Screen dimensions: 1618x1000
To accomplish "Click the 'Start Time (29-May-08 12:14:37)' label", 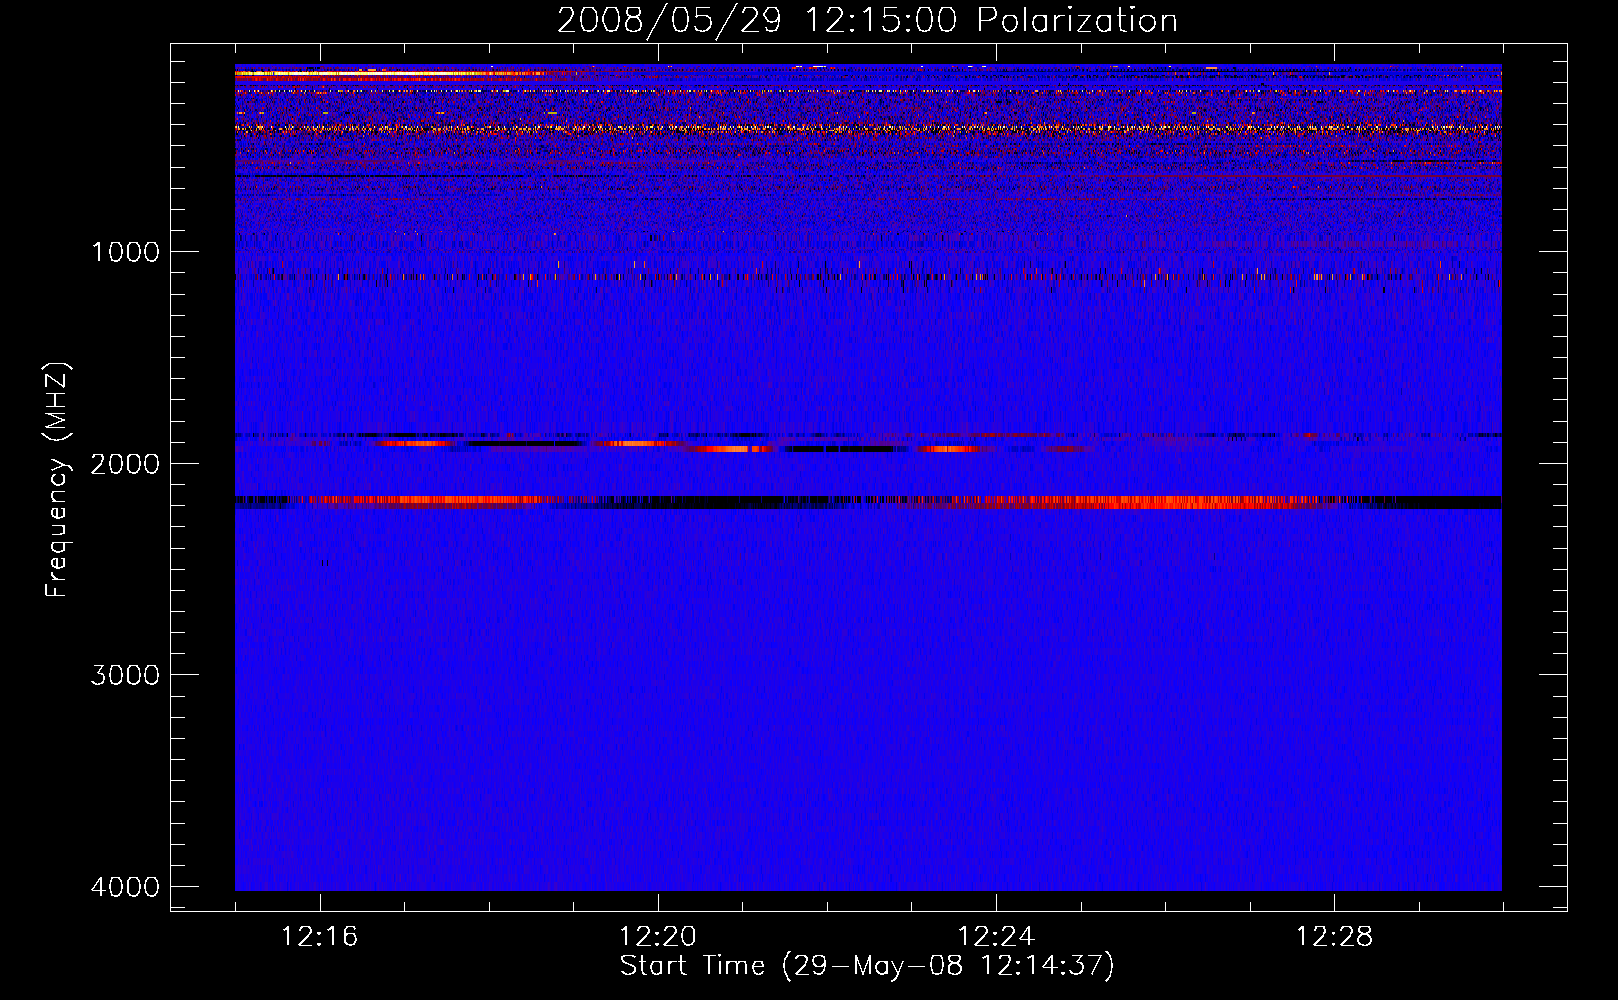I will pyautogui.click(x=867, y=966).
